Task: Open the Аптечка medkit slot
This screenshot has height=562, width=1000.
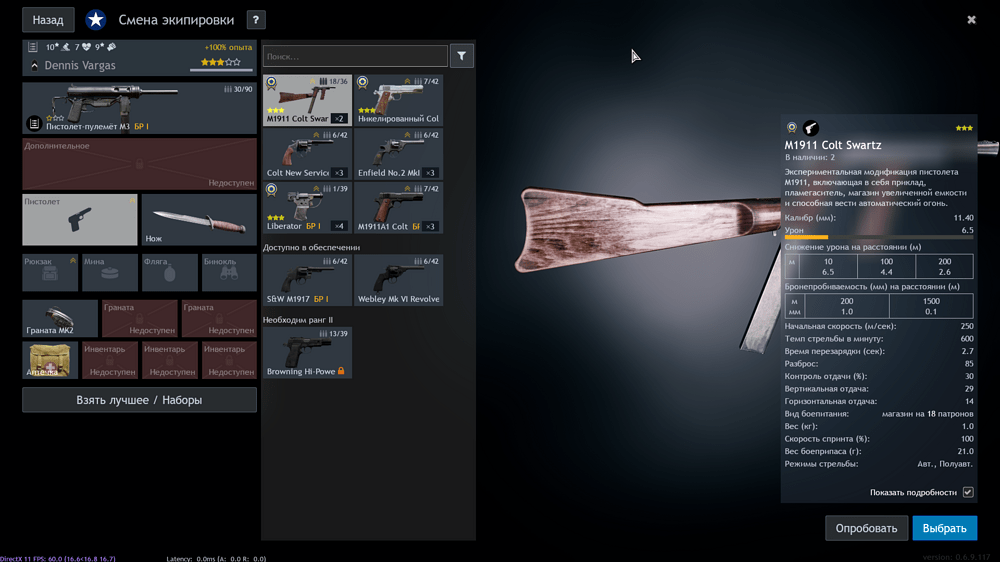Action: [x=49, y=360]
